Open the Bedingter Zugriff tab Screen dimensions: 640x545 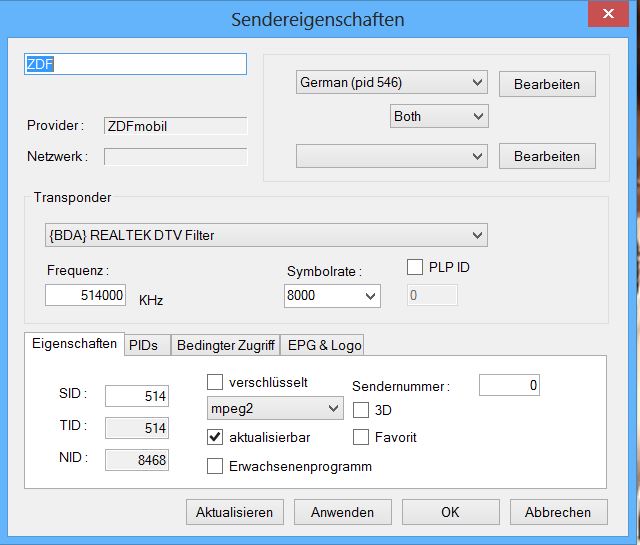(225, 345)
